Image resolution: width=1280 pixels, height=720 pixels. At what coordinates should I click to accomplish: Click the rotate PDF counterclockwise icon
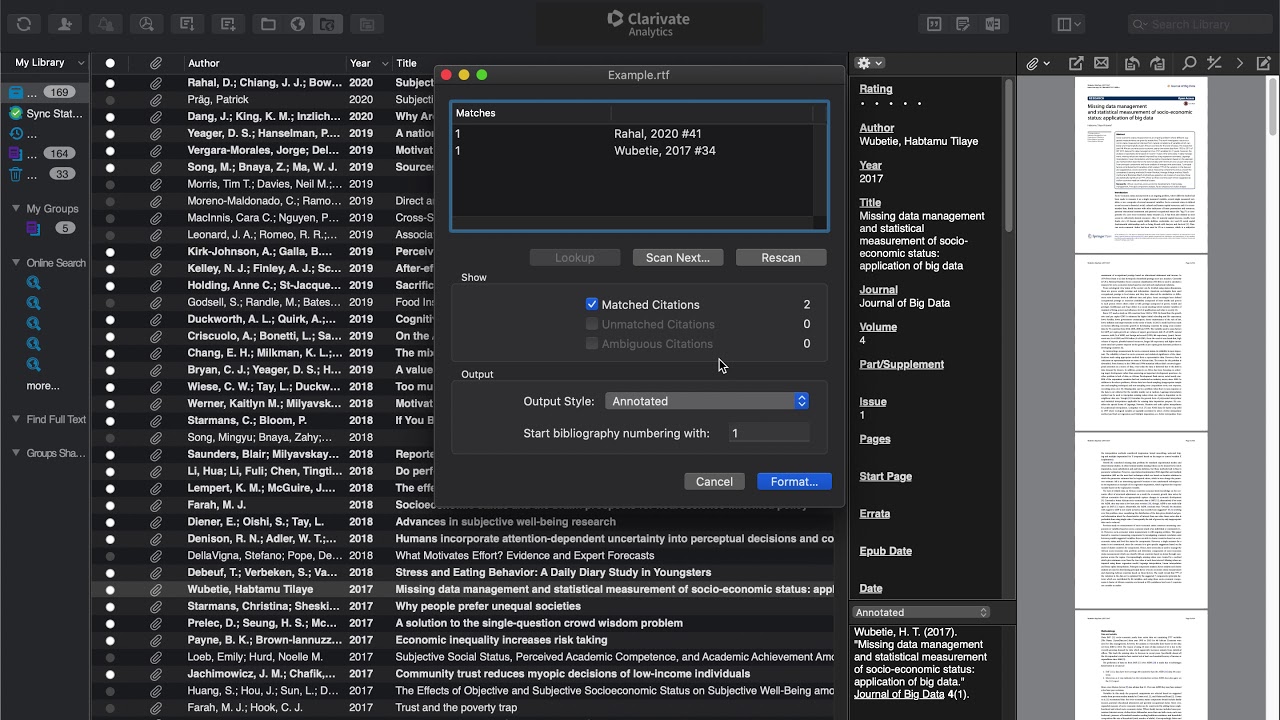1132,63
